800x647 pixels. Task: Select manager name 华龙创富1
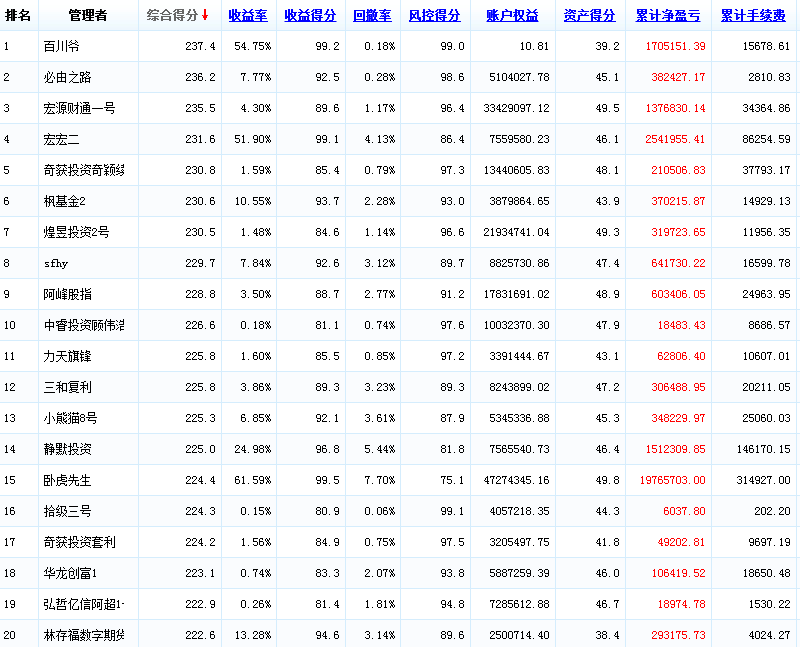click(x=70, y=574)
